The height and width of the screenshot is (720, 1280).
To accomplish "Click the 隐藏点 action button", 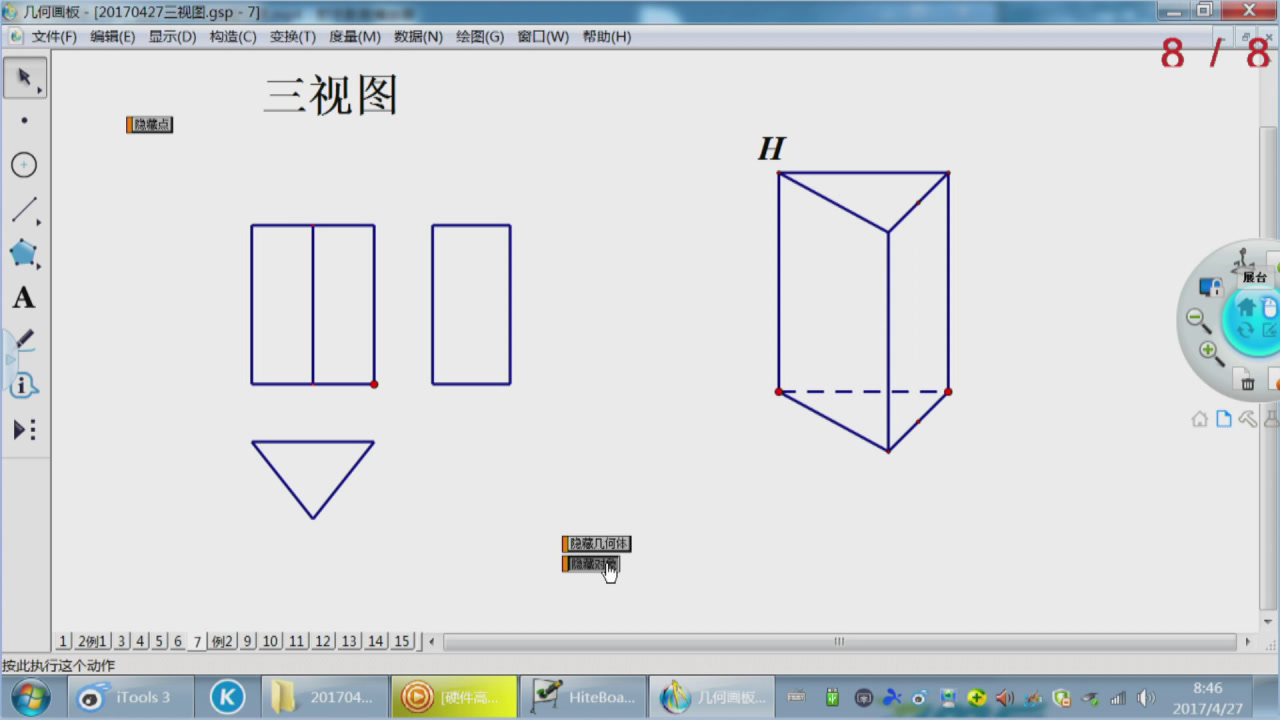I will coord(150,124).
